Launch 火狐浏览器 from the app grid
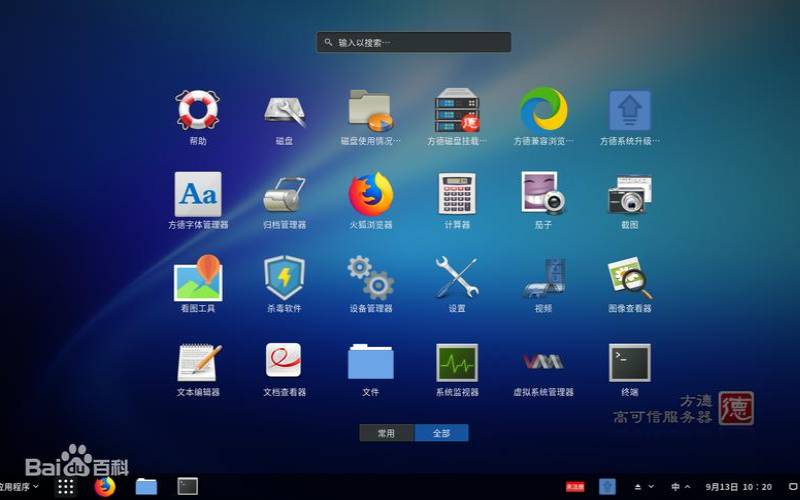 pyautogui.click(x=370, y=194)
